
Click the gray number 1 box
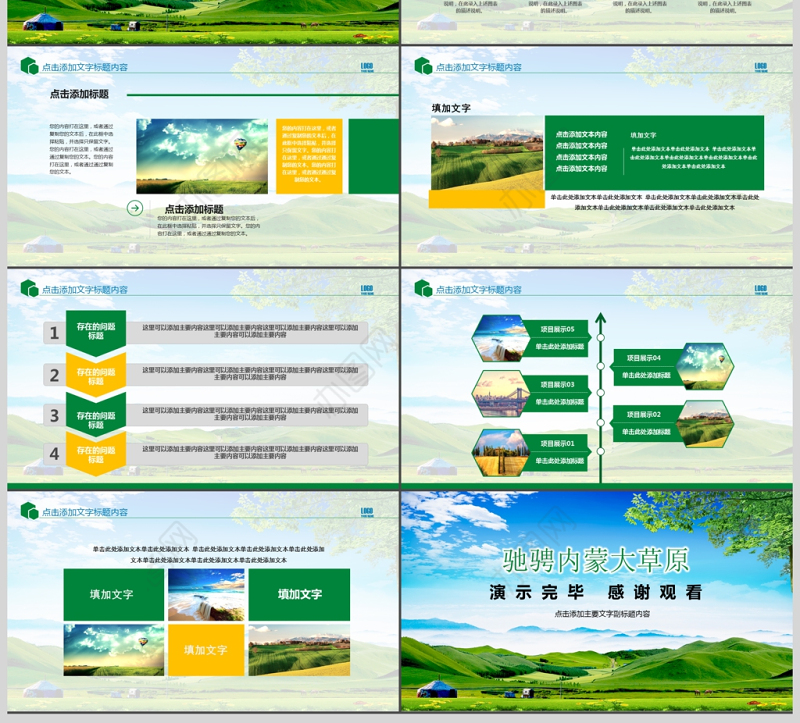click(x=54, y=334)
